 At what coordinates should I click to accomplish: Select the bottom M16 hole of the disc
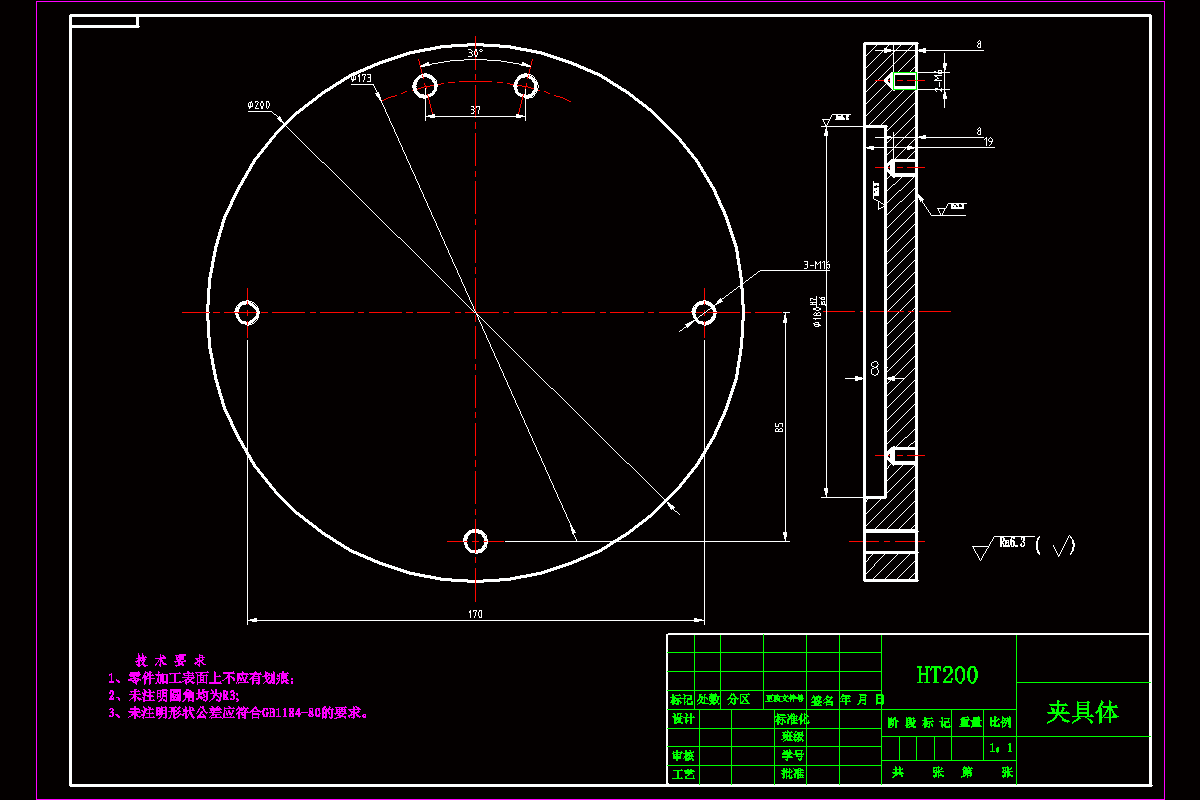pyautogui.click(x=476, y=541)
